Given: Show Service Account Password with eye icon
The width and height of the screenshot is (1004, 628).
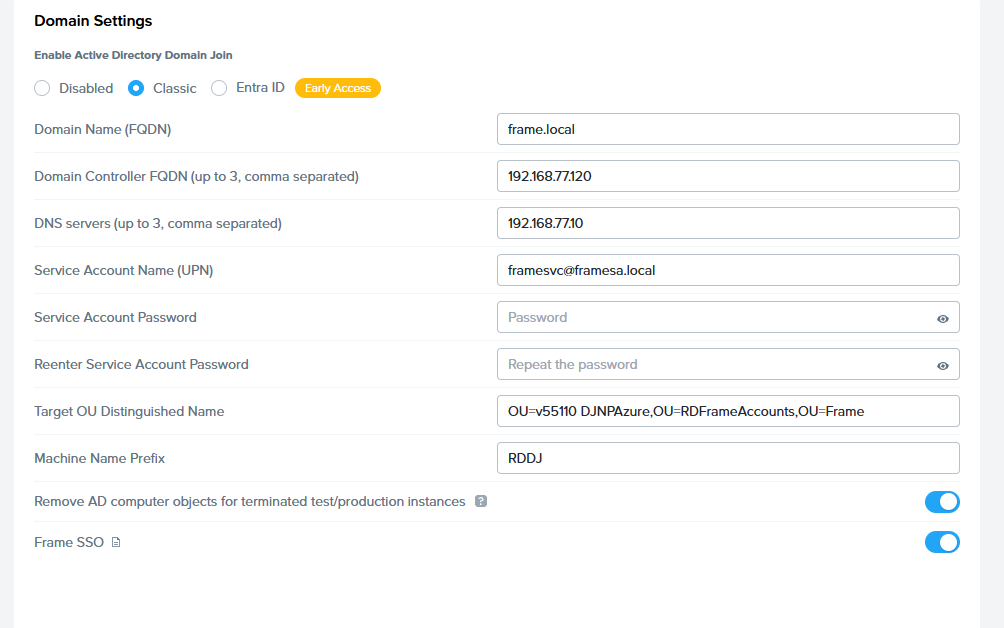Looking at the screenshot, I should (942, 318).
